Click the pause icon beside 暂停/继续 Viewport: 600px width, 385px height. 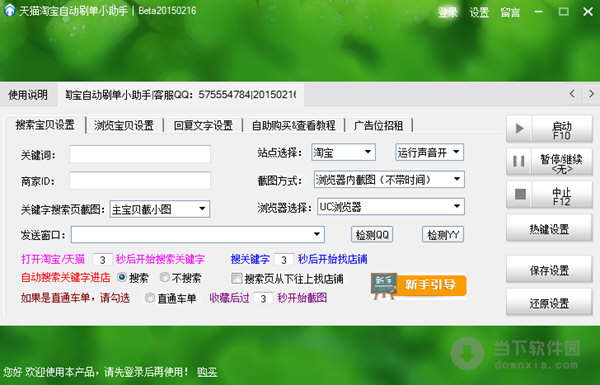coord(519,161)
